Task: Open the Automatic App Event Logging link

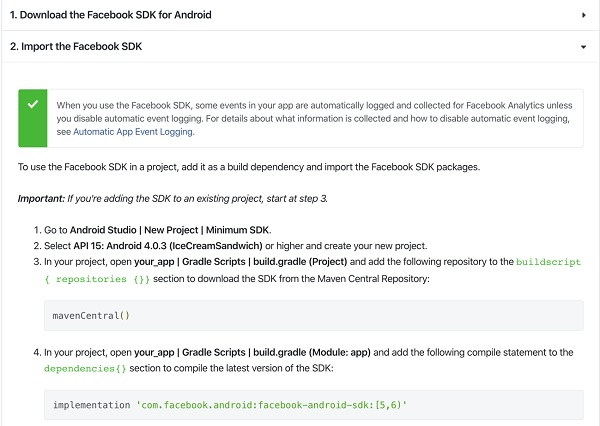Action: click(134, 131)
